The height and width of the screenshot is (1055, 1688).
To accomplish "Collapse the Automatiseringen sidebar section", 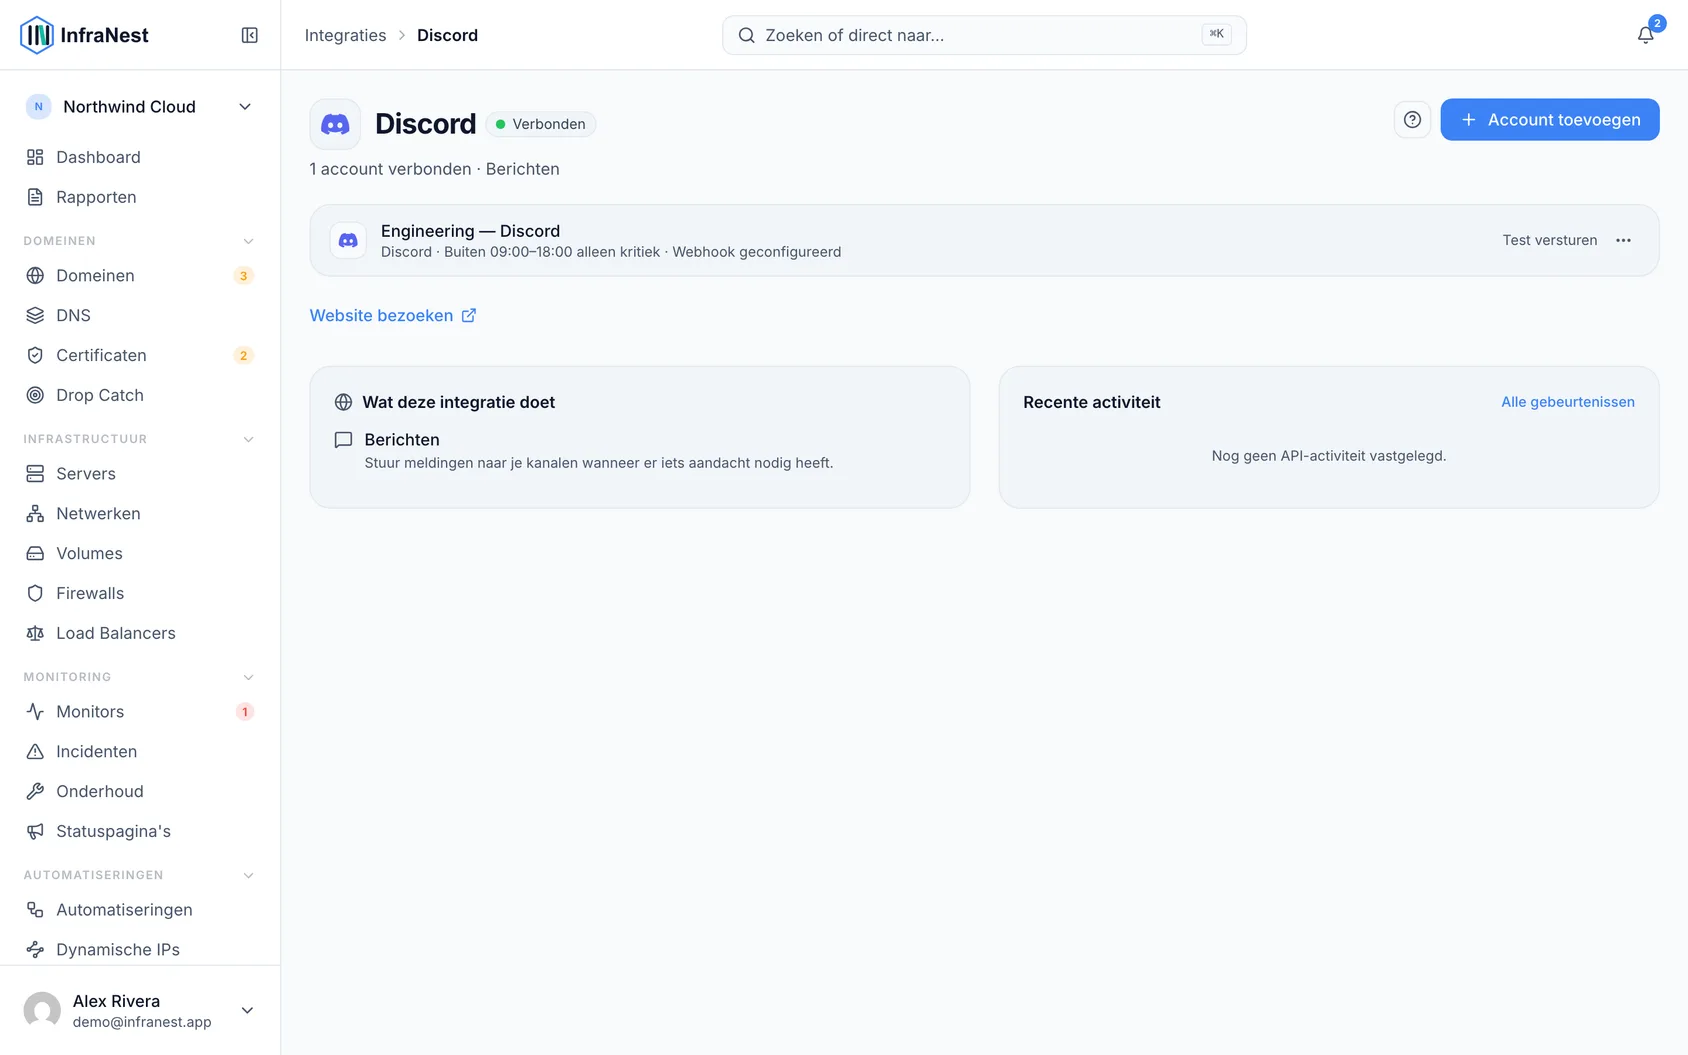I will pyautogui.click(x=248, y=875).
